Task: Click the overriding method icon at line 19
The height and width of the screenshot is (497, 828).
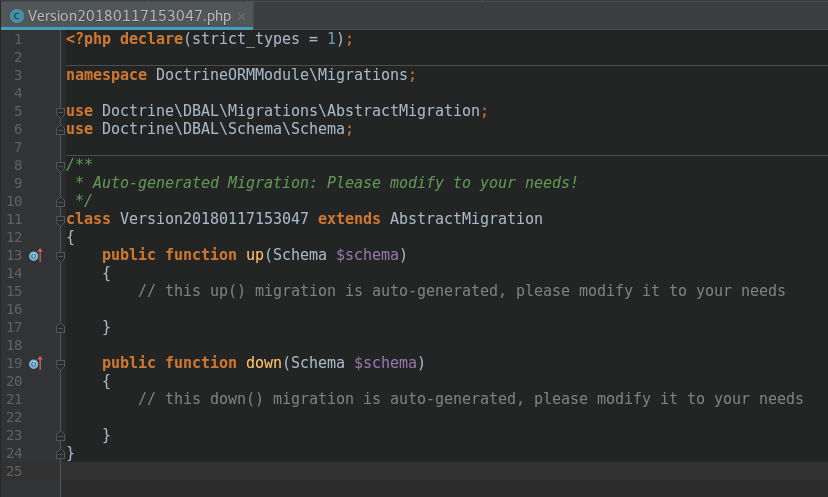Action: pyautogui.click(x=35, y=363)
